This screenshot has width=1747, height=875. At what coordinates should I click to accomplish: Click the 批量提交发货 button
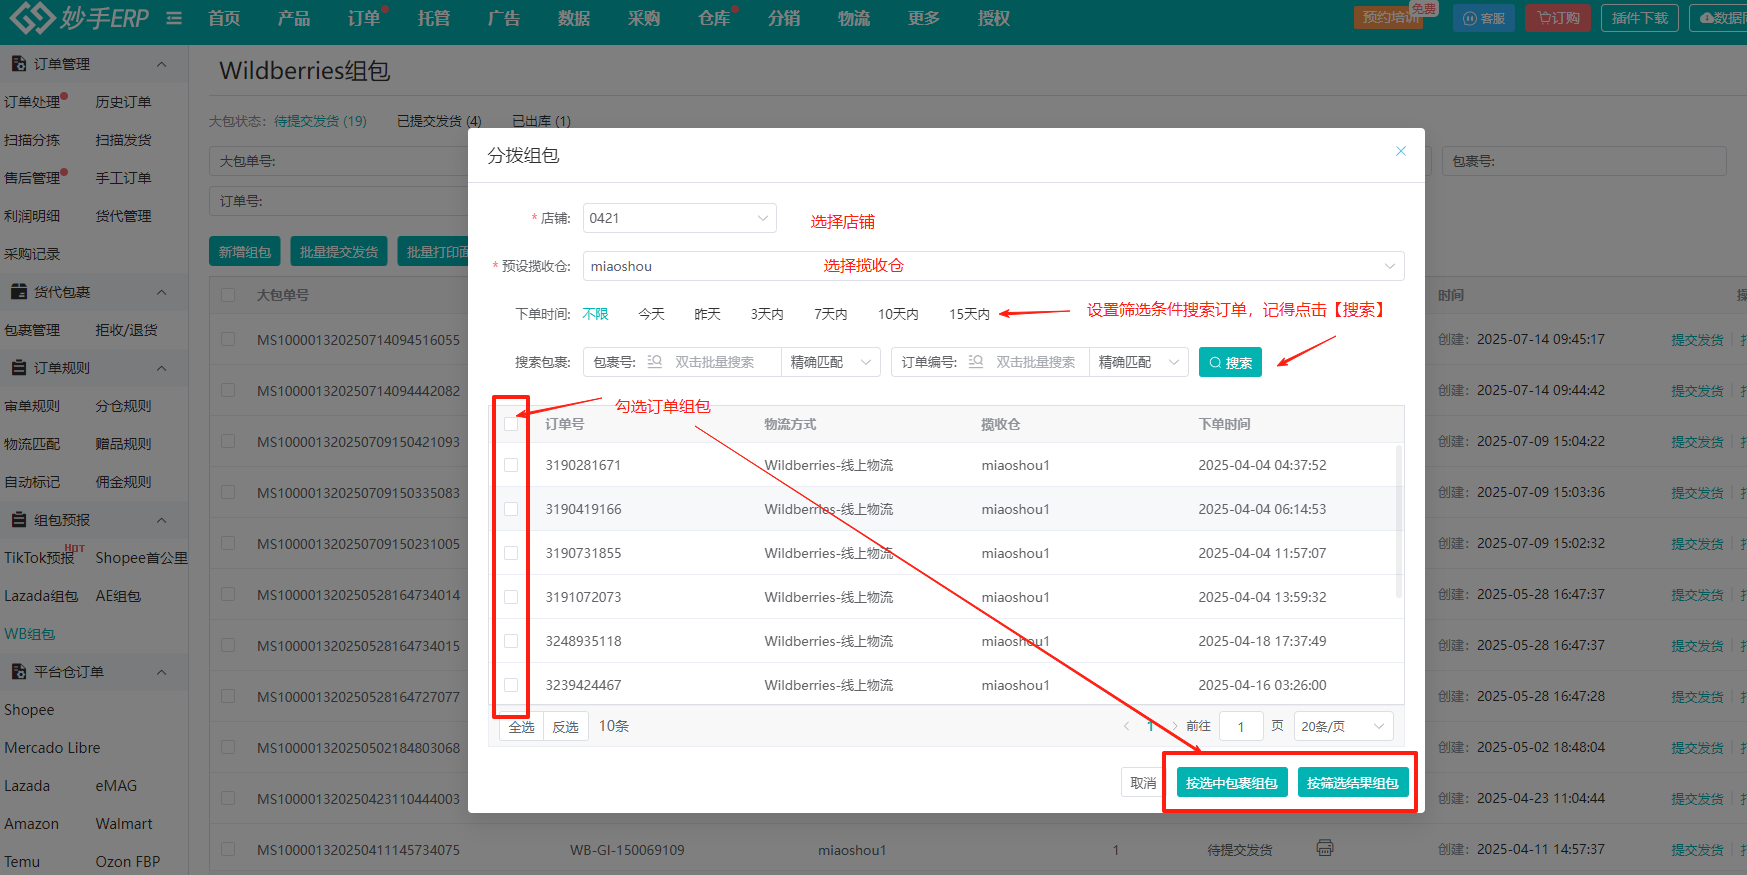point(339,252)
